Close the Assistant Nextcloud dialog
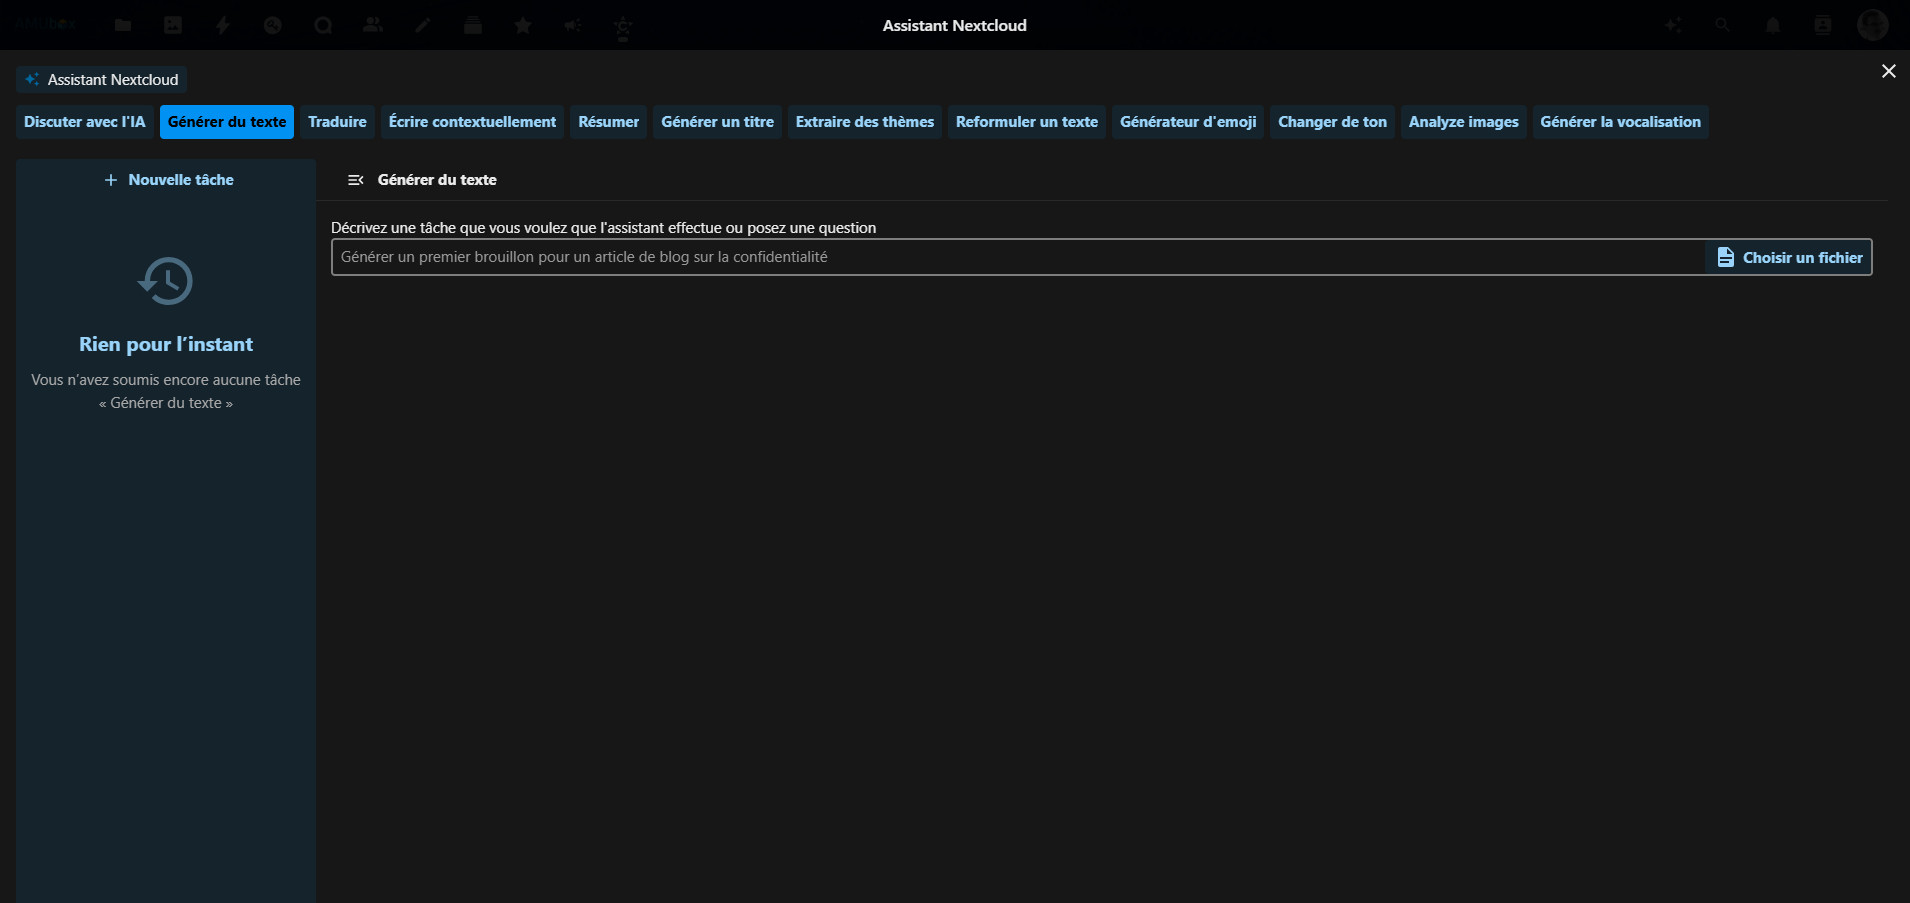Viewport: 1910px width, 903px height. click(1888, 71)
